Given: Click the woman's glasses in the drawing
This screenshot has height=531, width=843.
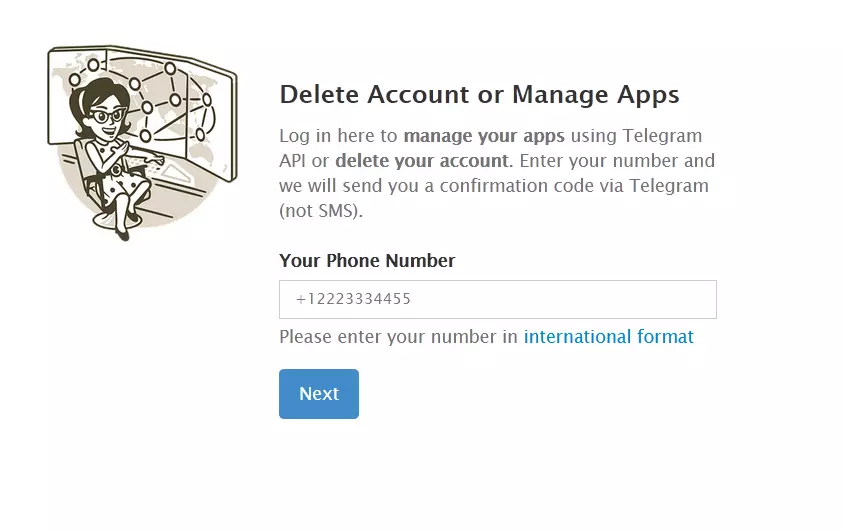Looking at the screenshot, I should tap(109, 116).
